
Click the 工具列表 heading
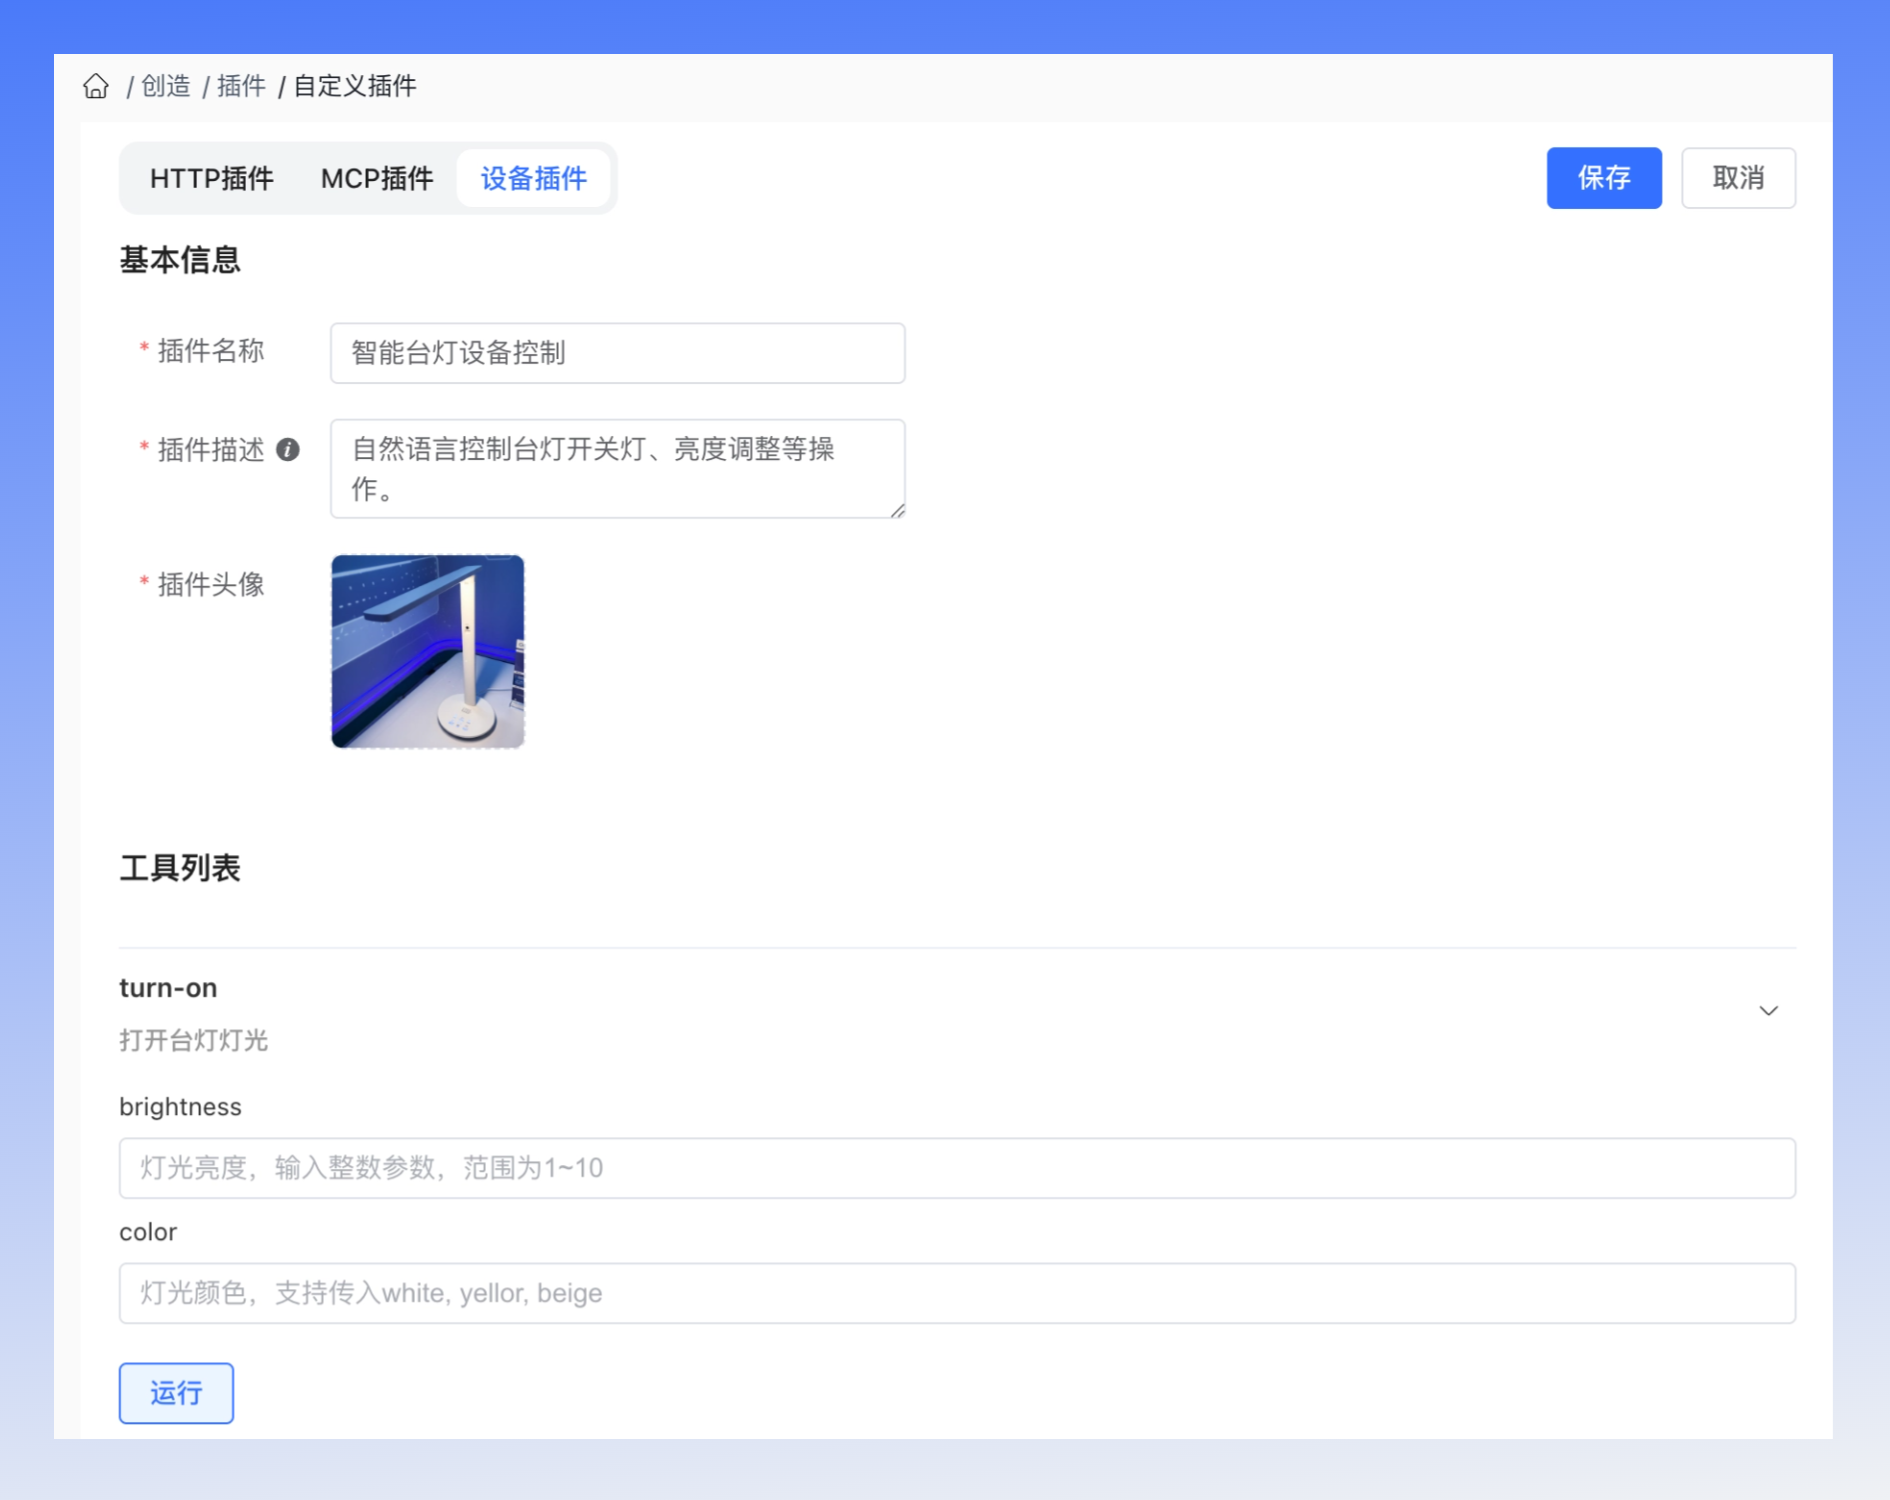tap(180, 868)
